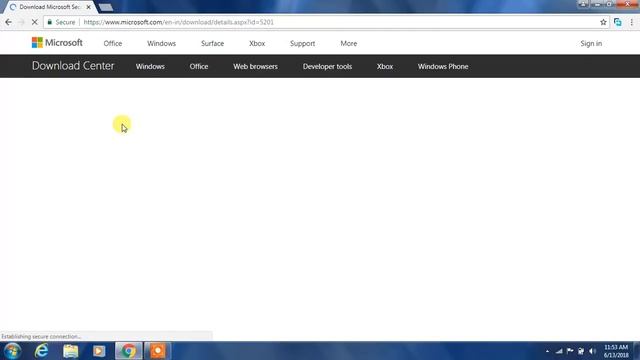Click the Sign in link
Screen dimensions: 640x360
591,44
